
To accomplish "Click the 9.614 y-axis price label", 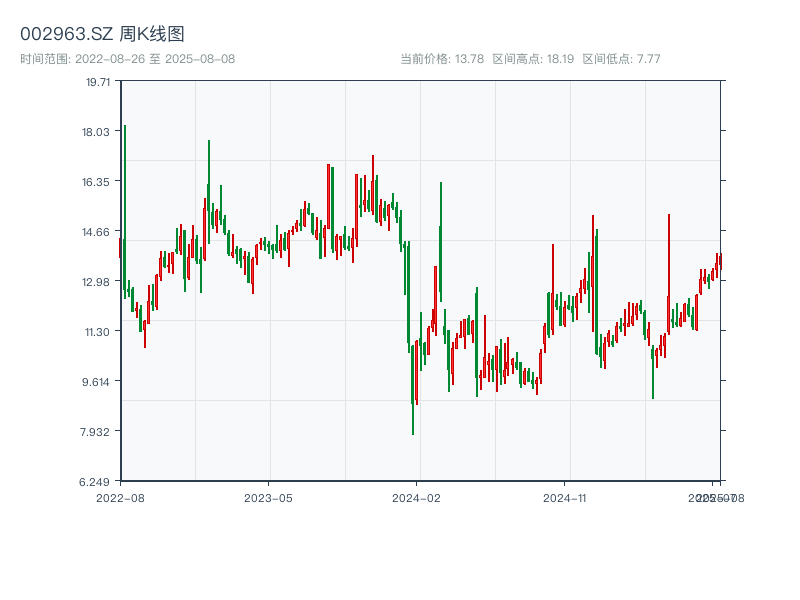I will [x=99, y=382].
